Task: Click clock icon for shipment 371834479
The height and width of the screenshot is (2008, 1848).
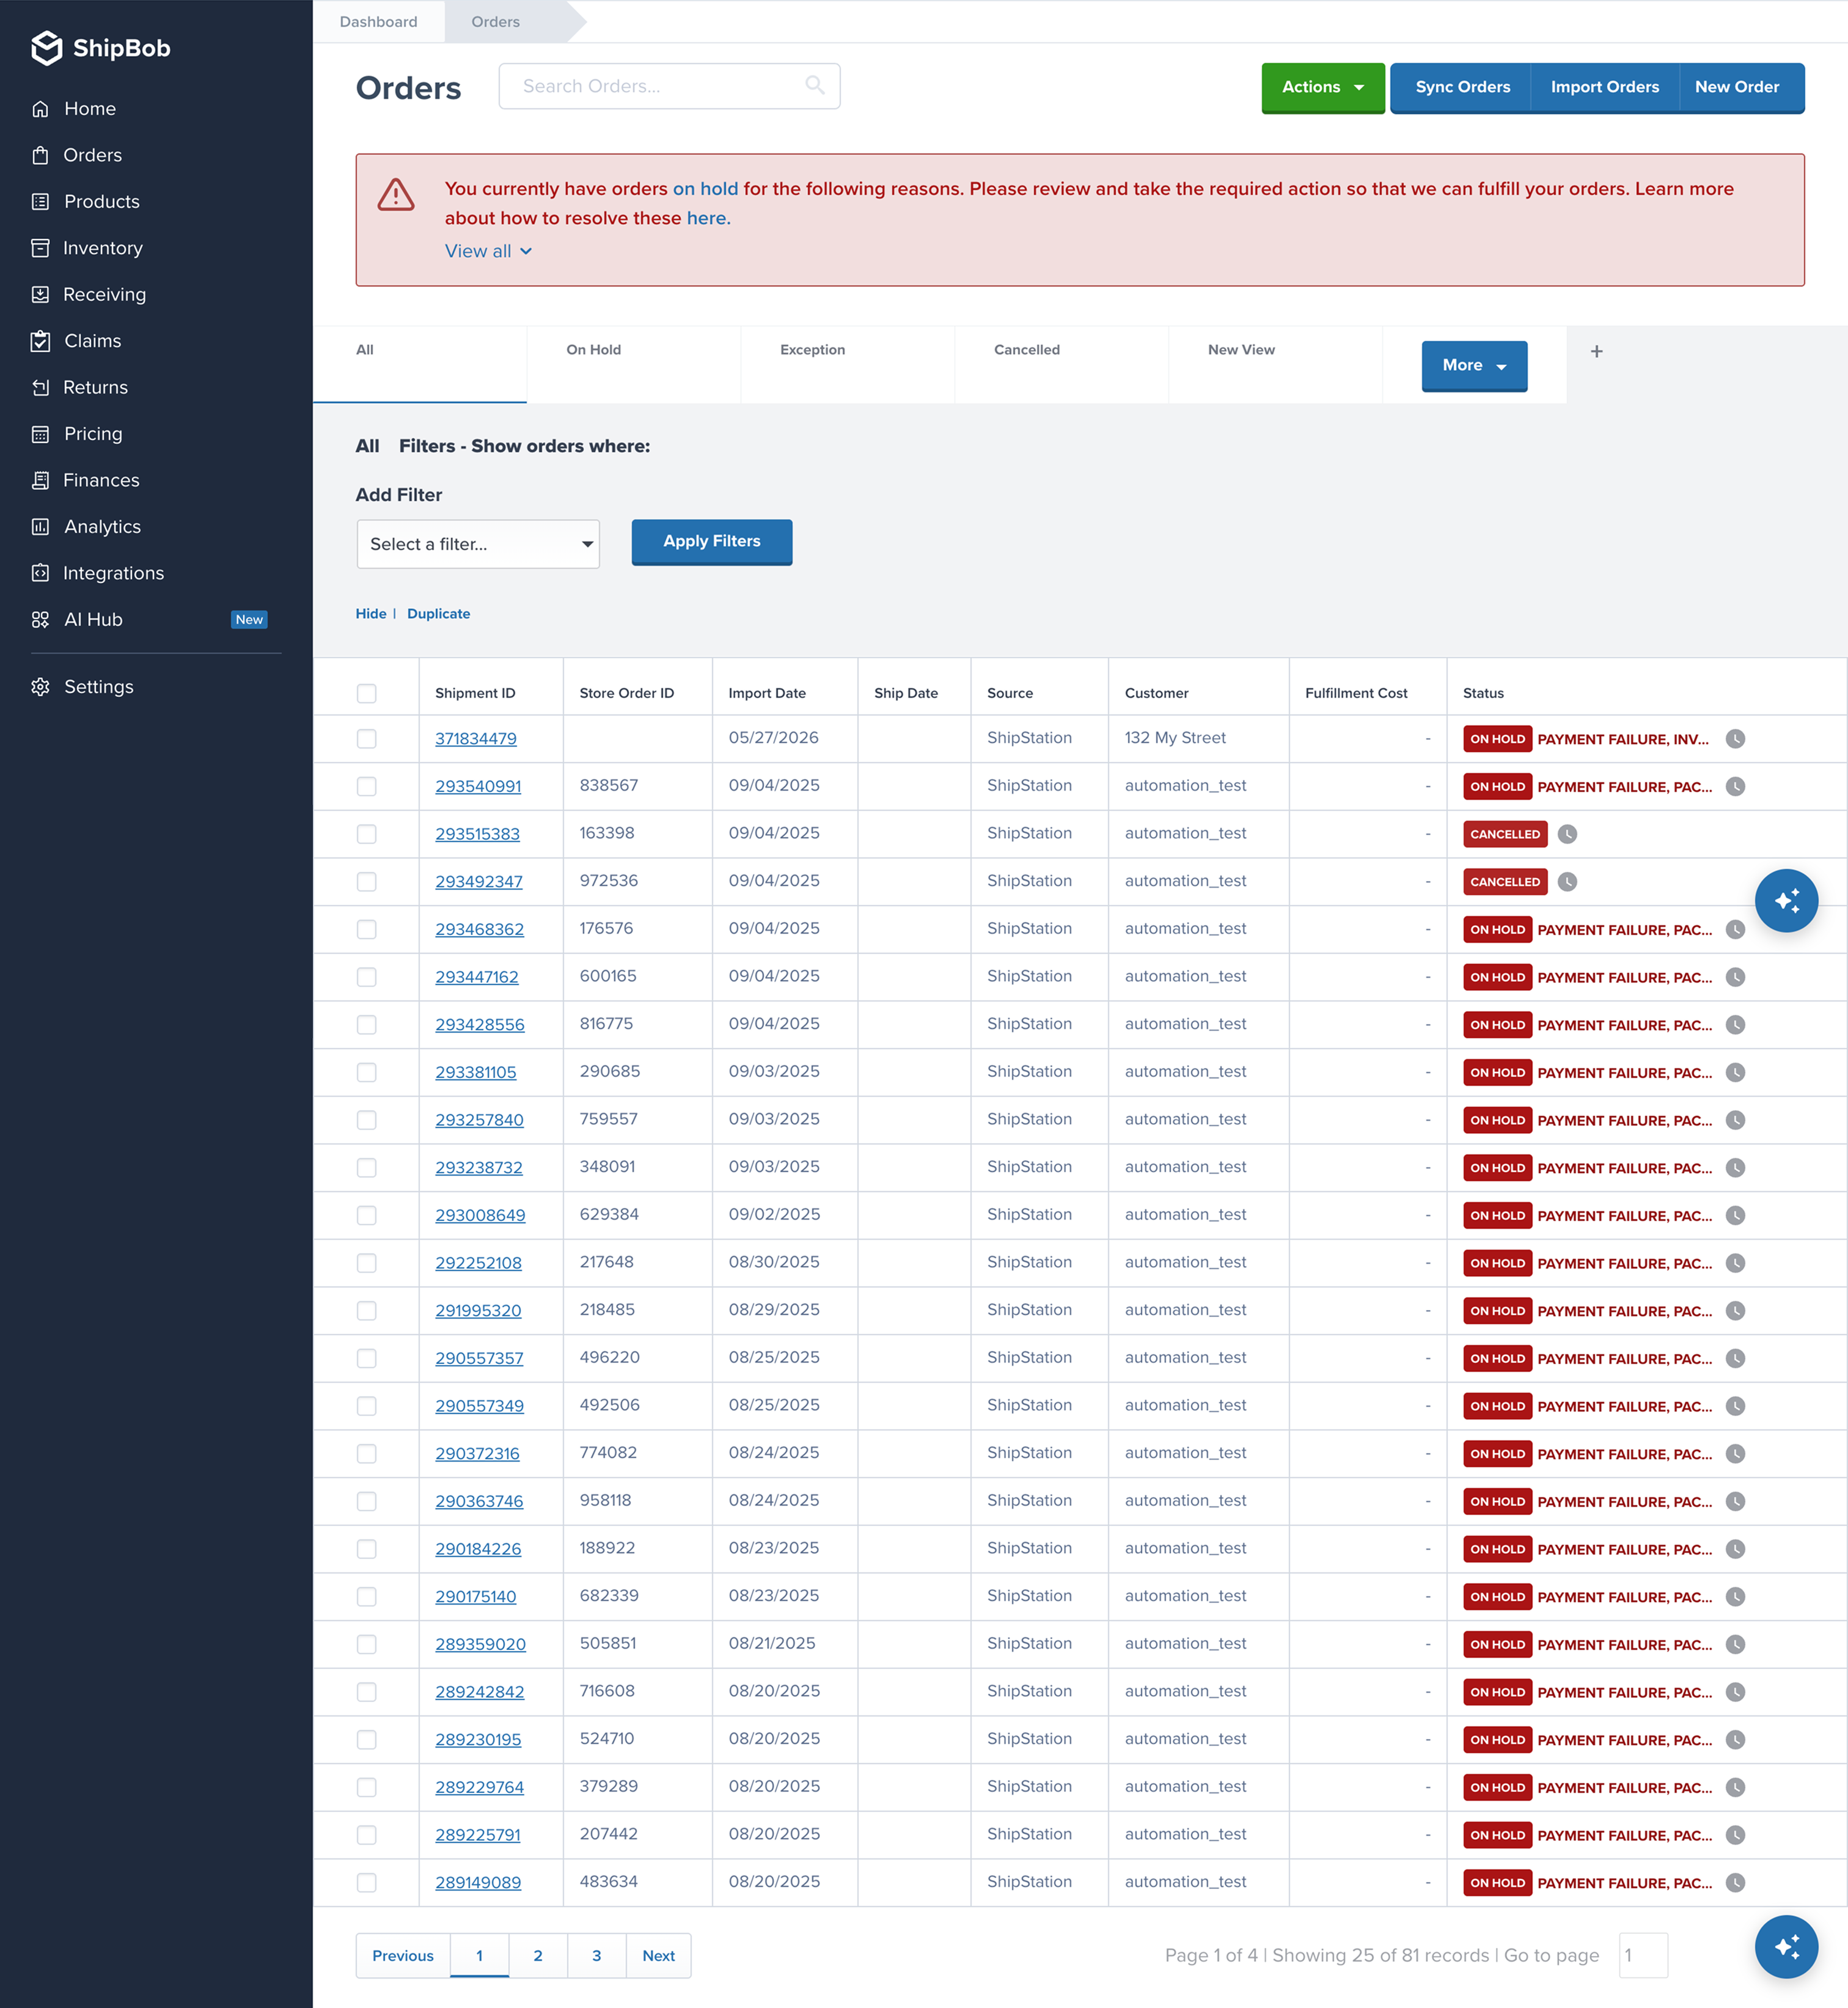Action: pos(1736,739)
